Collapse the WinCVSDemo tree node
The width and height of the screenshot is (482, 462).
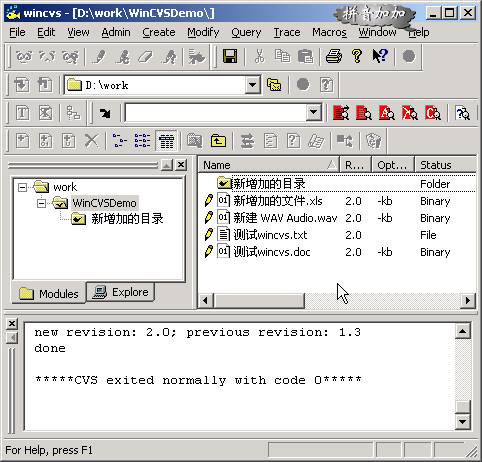click(x=41, y=203)
